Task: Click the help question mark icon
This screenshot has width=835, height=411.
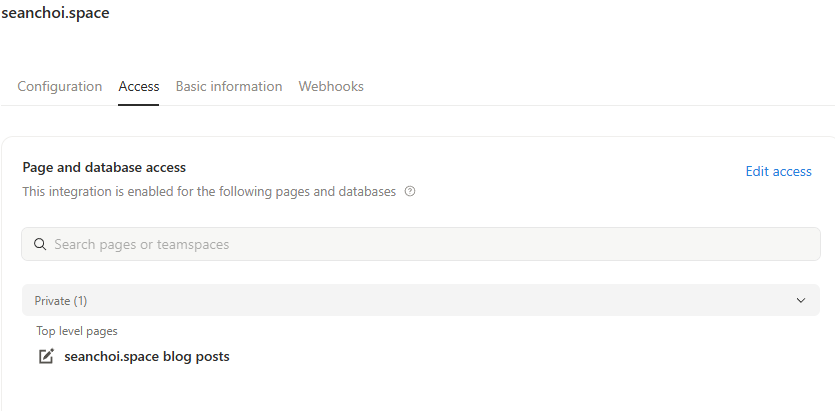Action: coord(410,191)
